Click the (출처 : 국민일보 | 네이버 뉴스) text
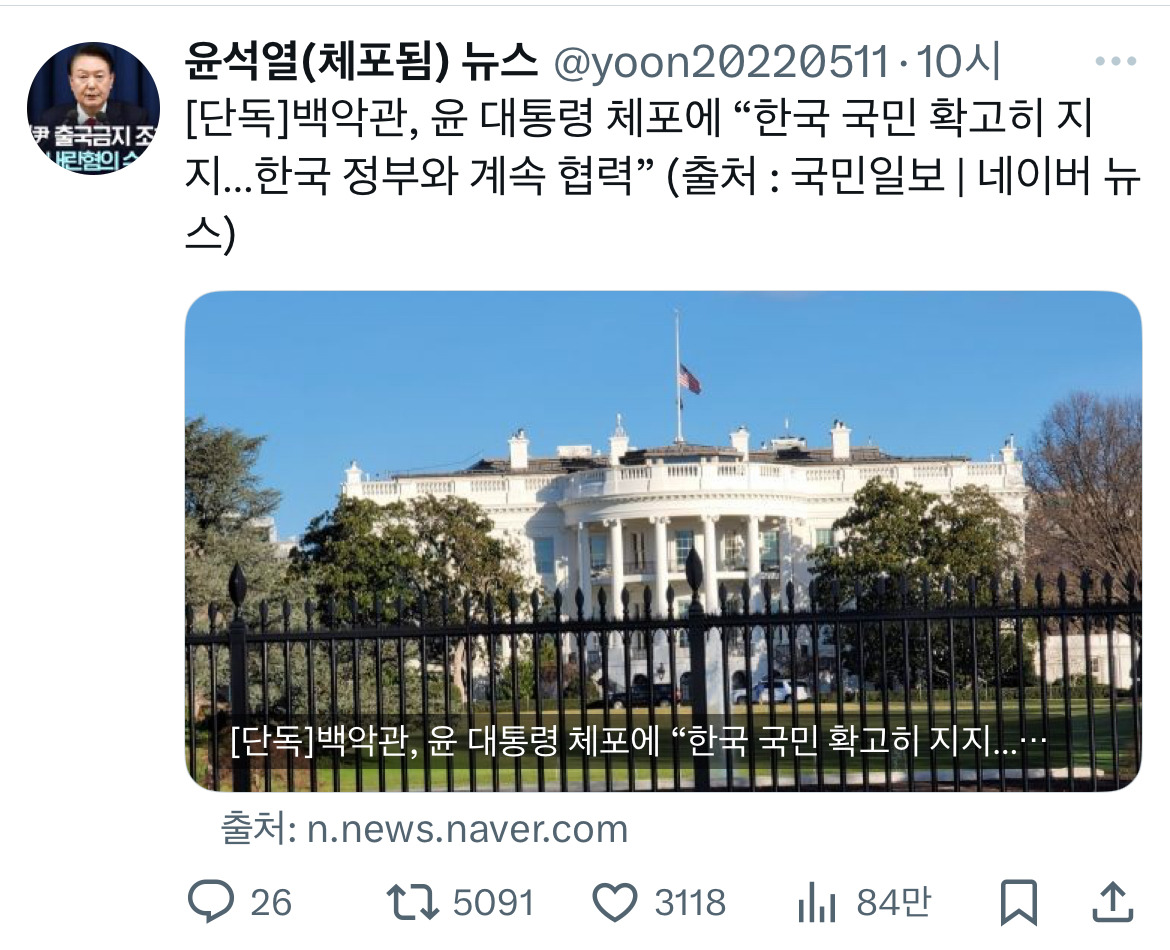The width and height of the screenshot is (1170, 950). click(x=901, y=177)
